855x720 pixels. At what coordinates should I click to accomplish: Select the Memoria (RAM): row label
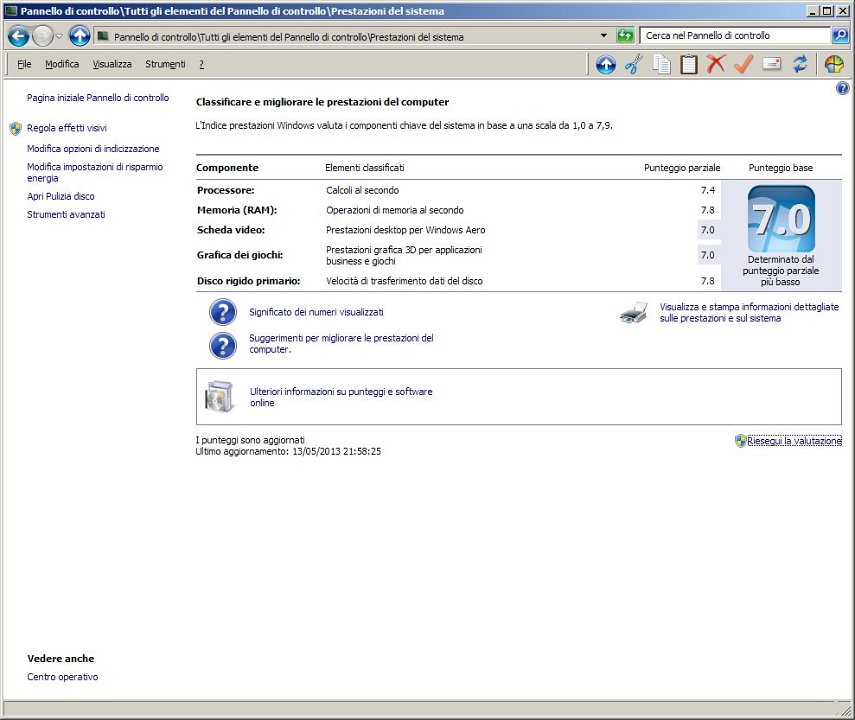coord(237,210)
